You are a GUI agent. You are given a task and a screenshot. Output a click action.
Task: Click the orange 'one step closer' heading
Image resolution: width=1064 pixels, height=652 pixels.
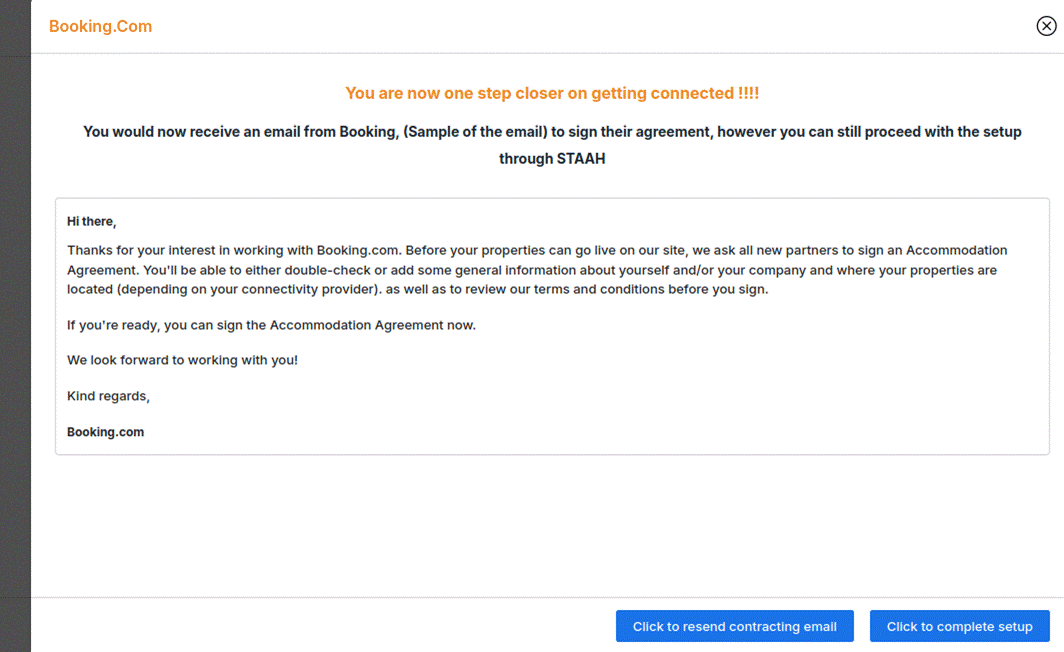[x=551, y=93]
